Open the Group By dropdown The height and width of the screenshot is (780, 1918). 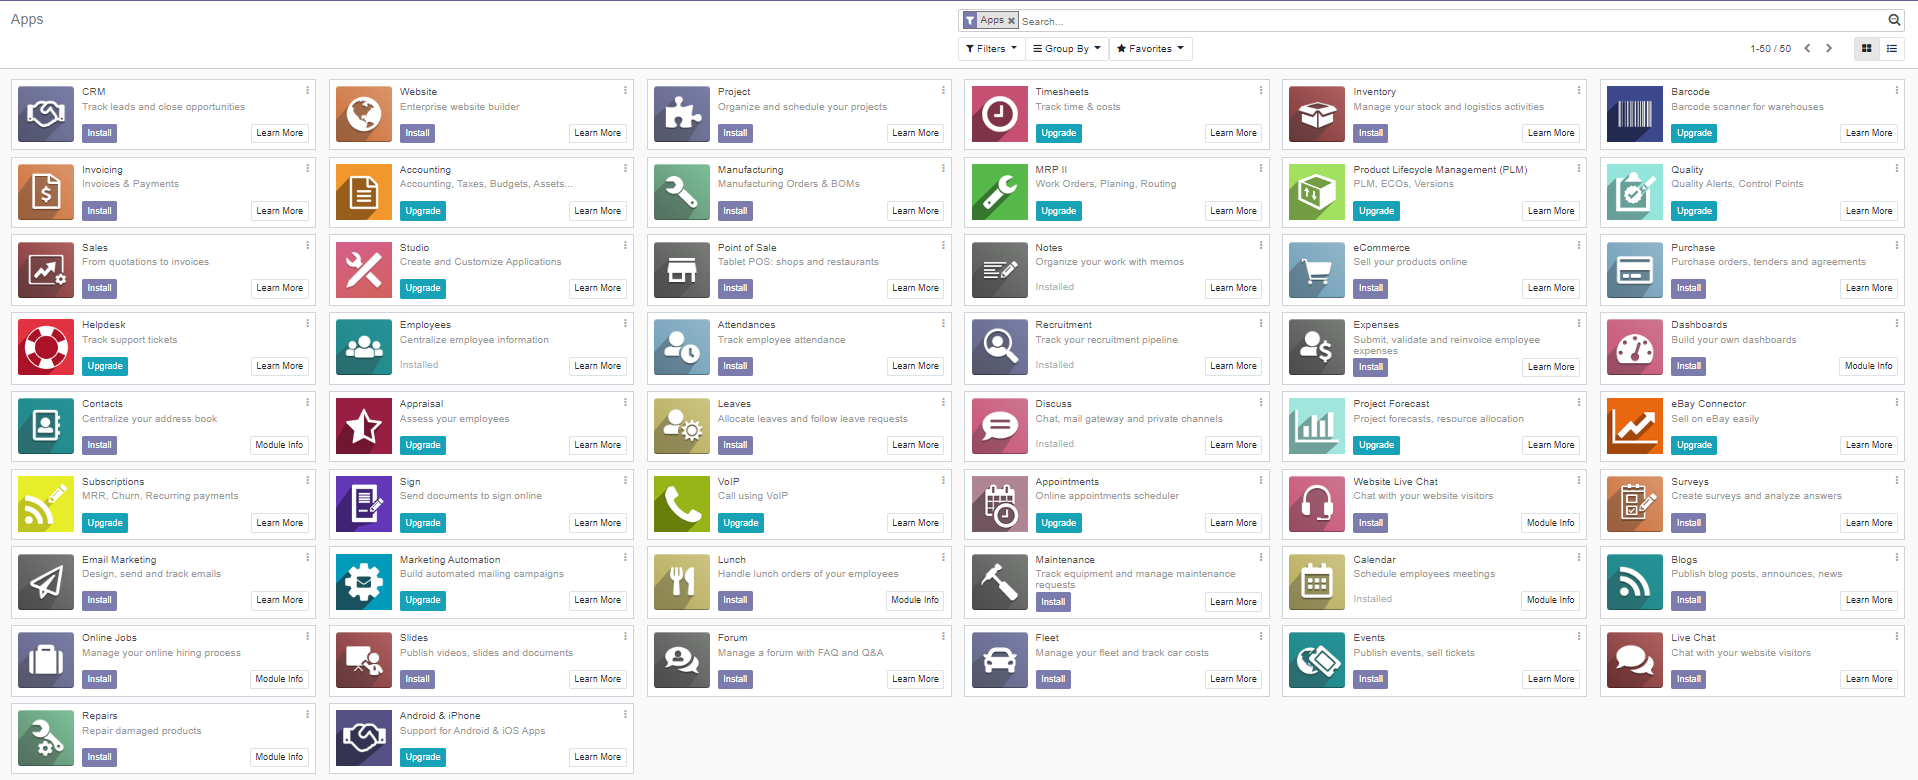tap(1067, 48)
